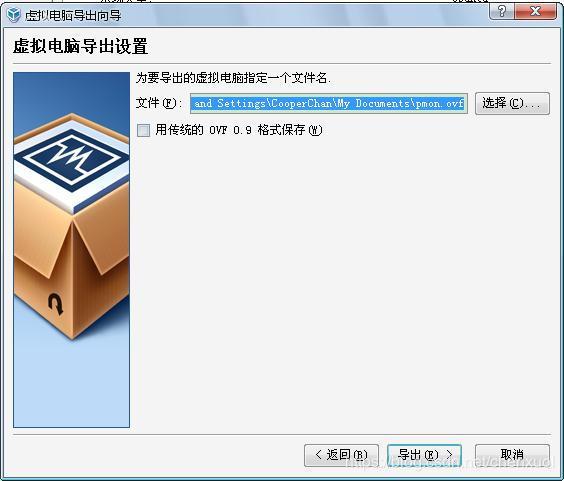Click the left chevron inside 返回 button
564x481 pixels.
click(x=318, y=454)
